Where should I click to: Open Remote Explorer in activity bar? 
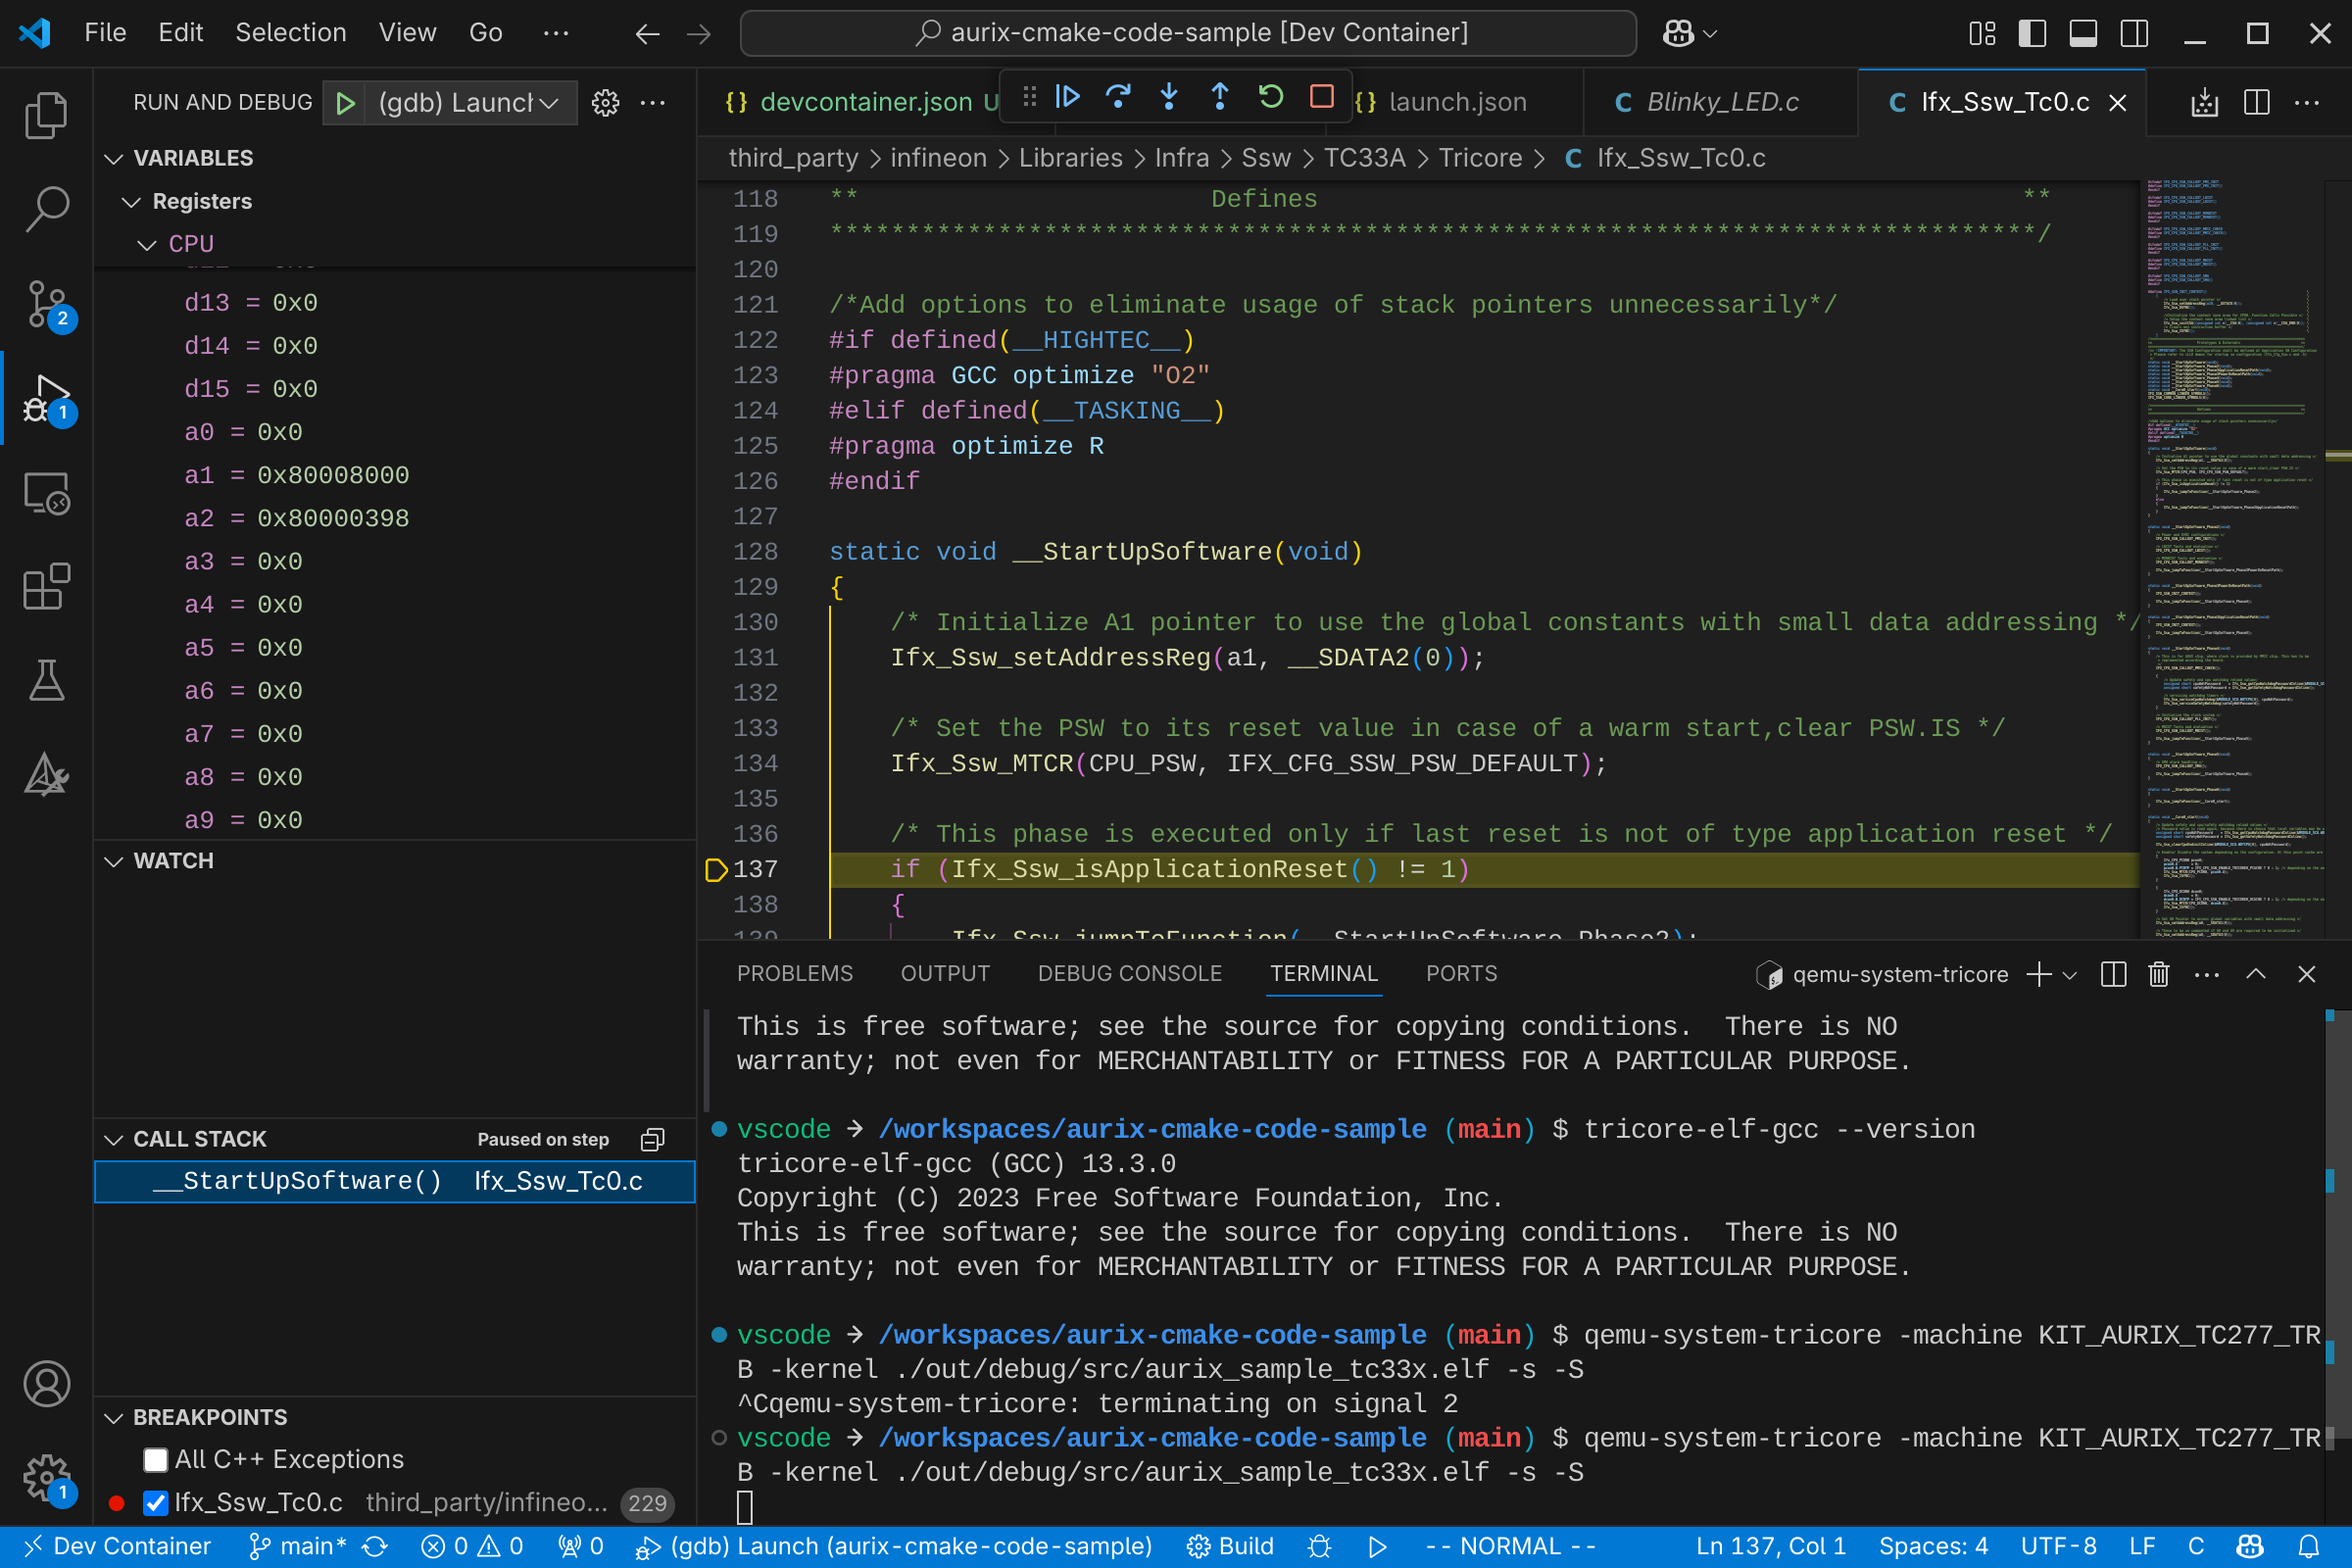coord(46,493)
